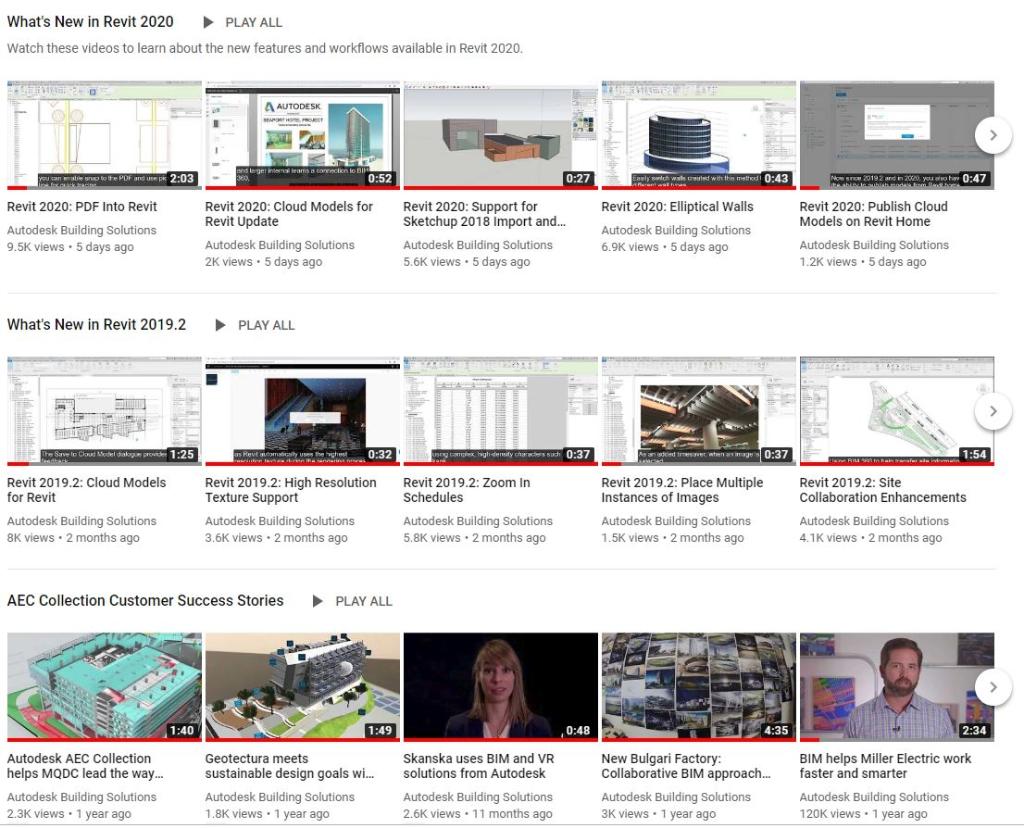
Task: Click the 2:03 duration badge on PDF Into Revit
Action: 182,178
